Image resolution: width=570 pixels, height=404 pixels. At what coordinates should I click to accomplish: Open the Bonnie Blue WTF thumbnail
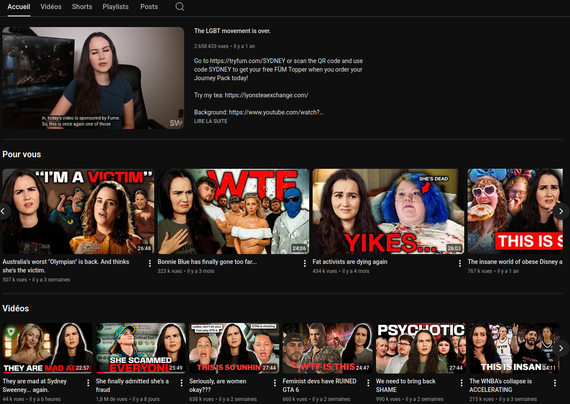point(233,211)
